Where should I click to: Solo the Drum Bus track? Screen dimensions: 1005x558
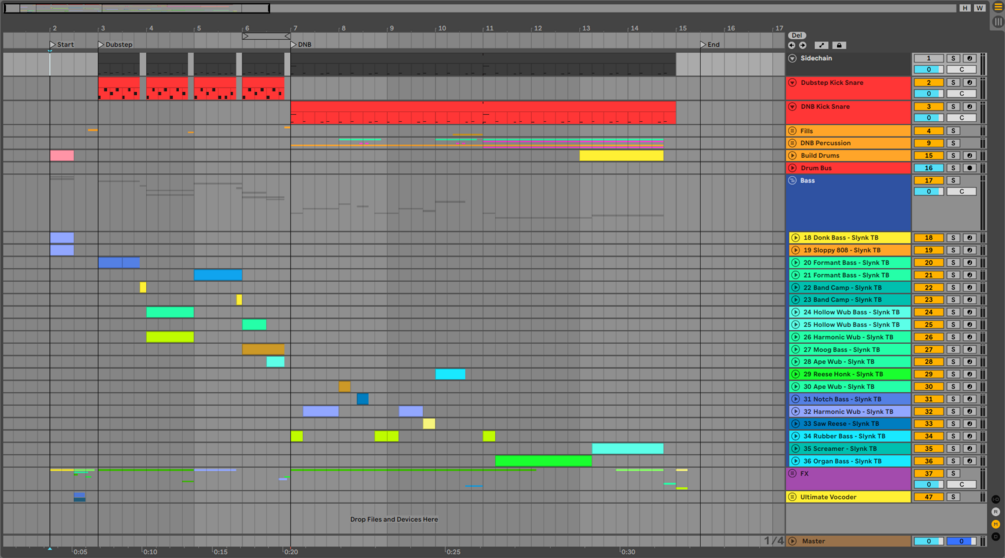coord(953,168)
